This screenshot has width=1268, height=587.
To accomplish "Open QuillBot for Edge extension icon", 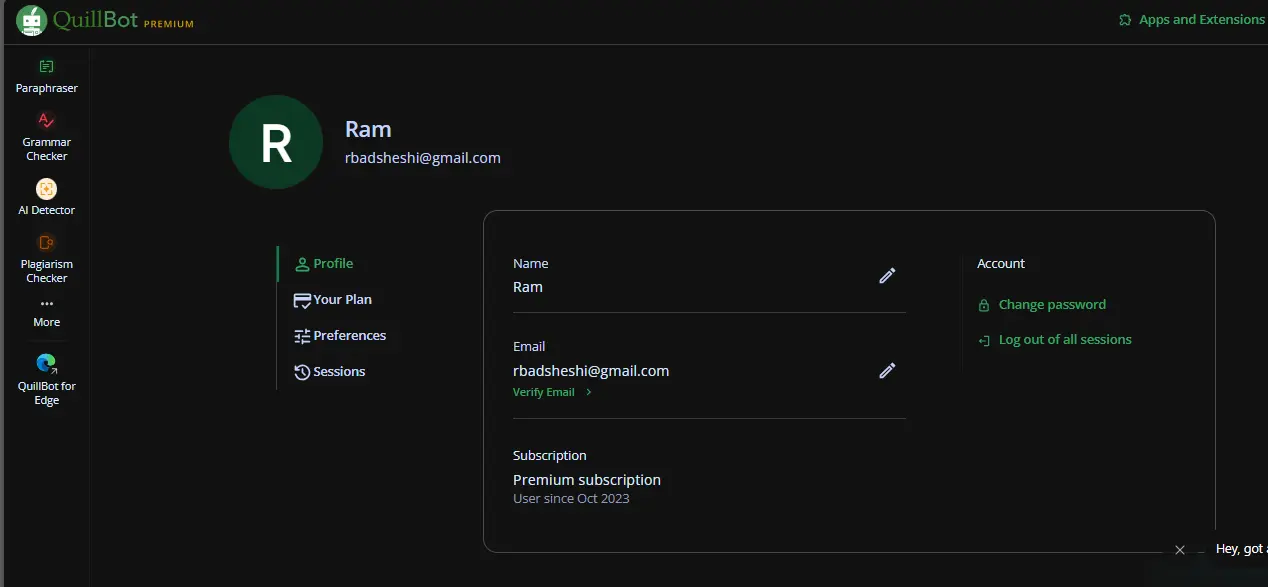I will (46, 364).
